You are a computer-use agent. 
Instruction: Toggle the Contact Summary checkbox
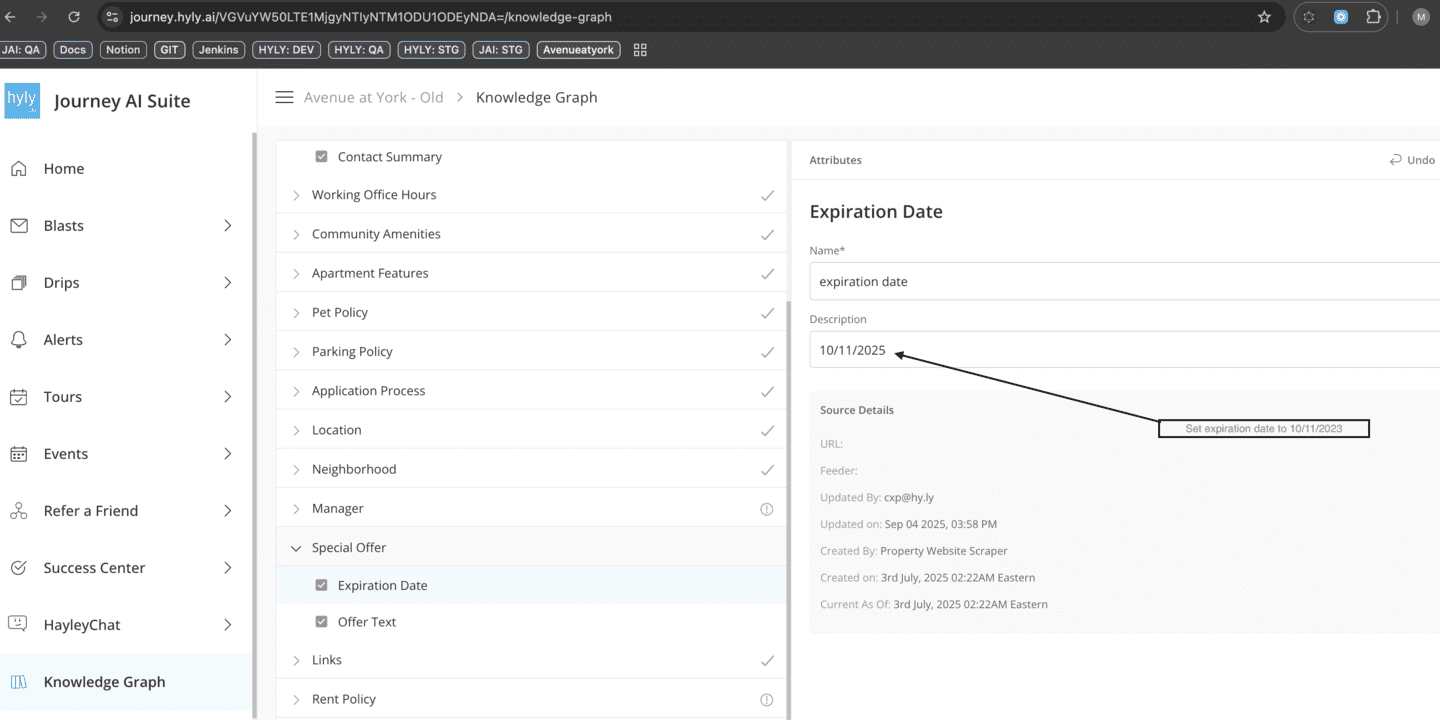click(x=321, y=157)
